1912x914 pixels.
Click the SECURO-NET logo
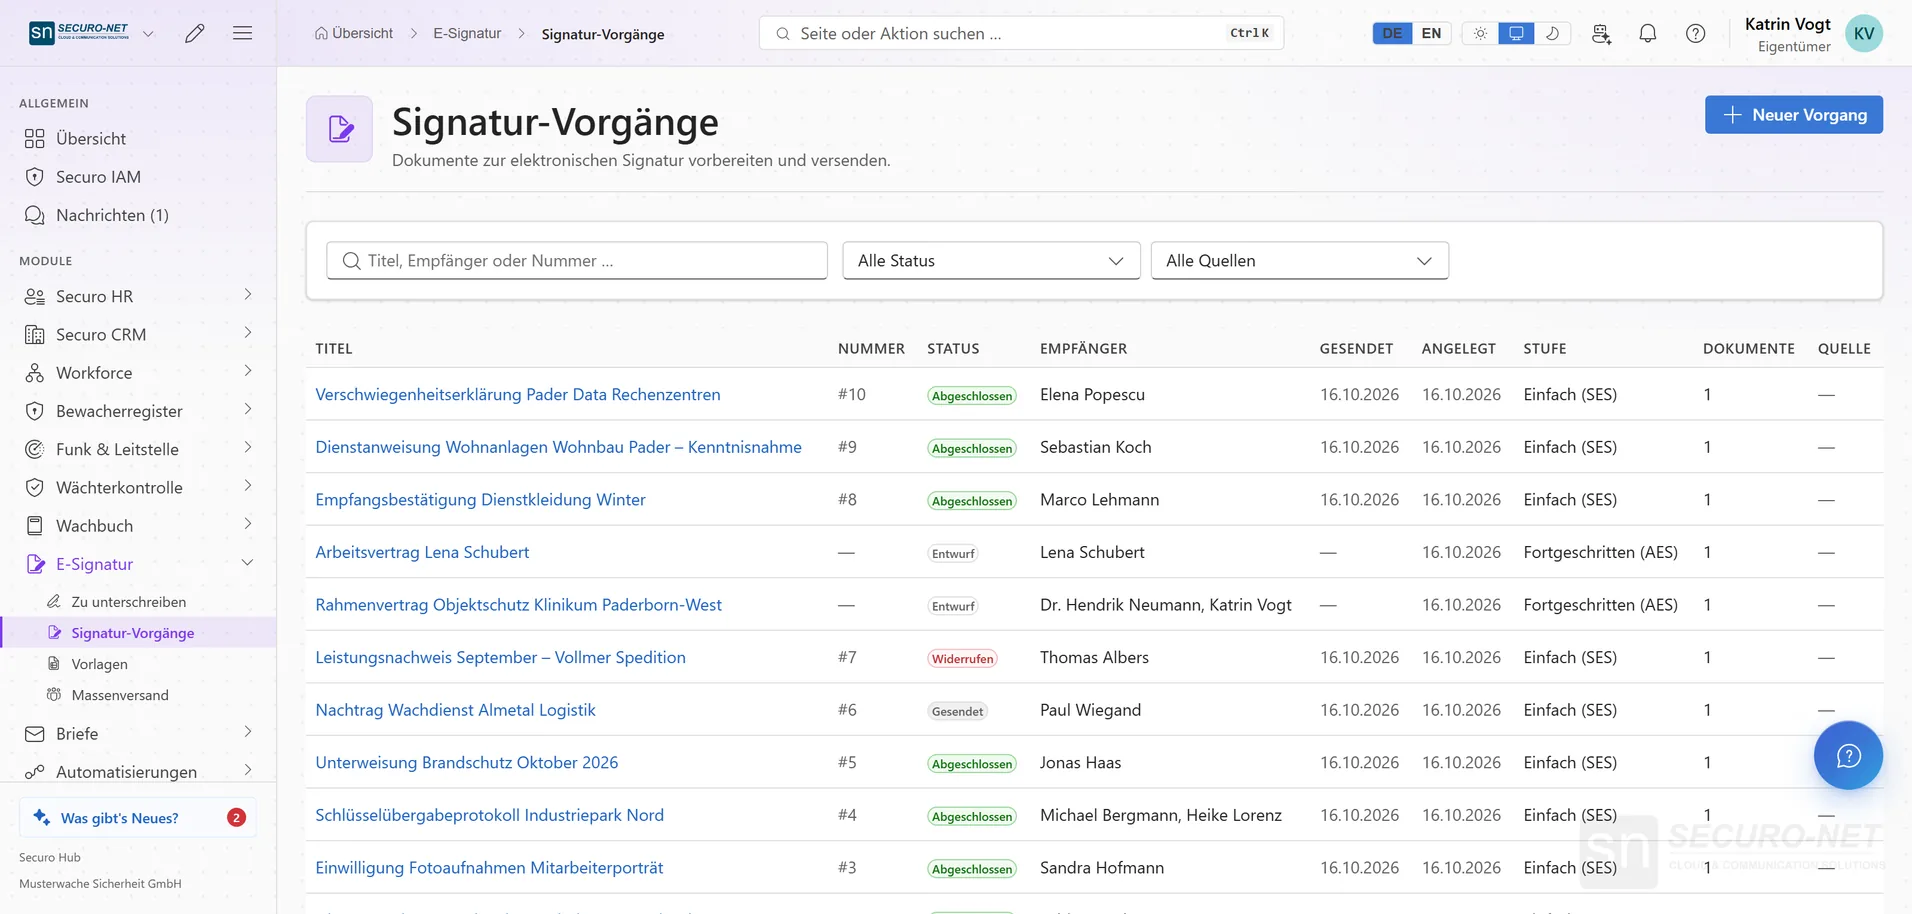pos(79,33)
